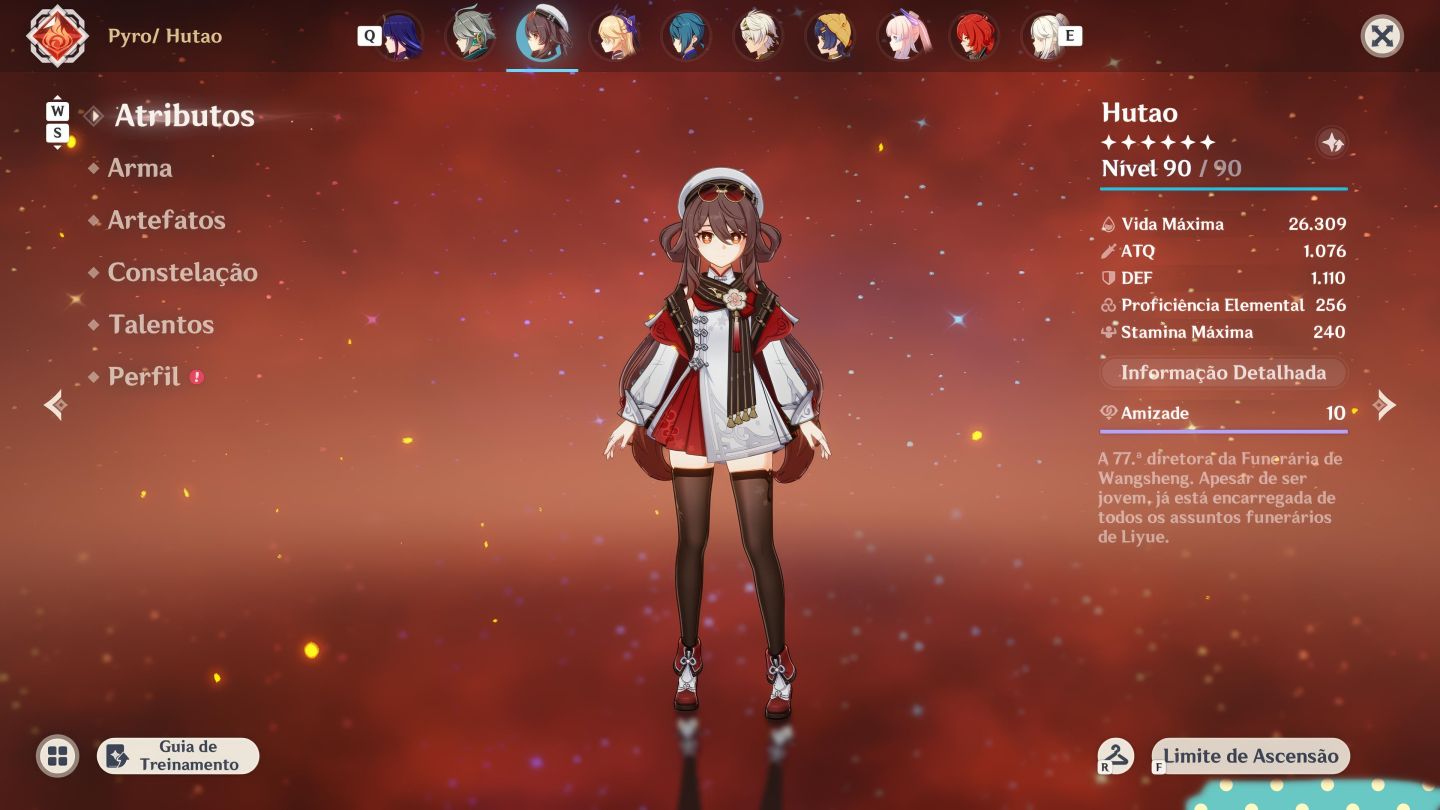The height and width of the screenshot is (810, 1440).
Task: Close the character screen with X
Action: [1382, 36]
